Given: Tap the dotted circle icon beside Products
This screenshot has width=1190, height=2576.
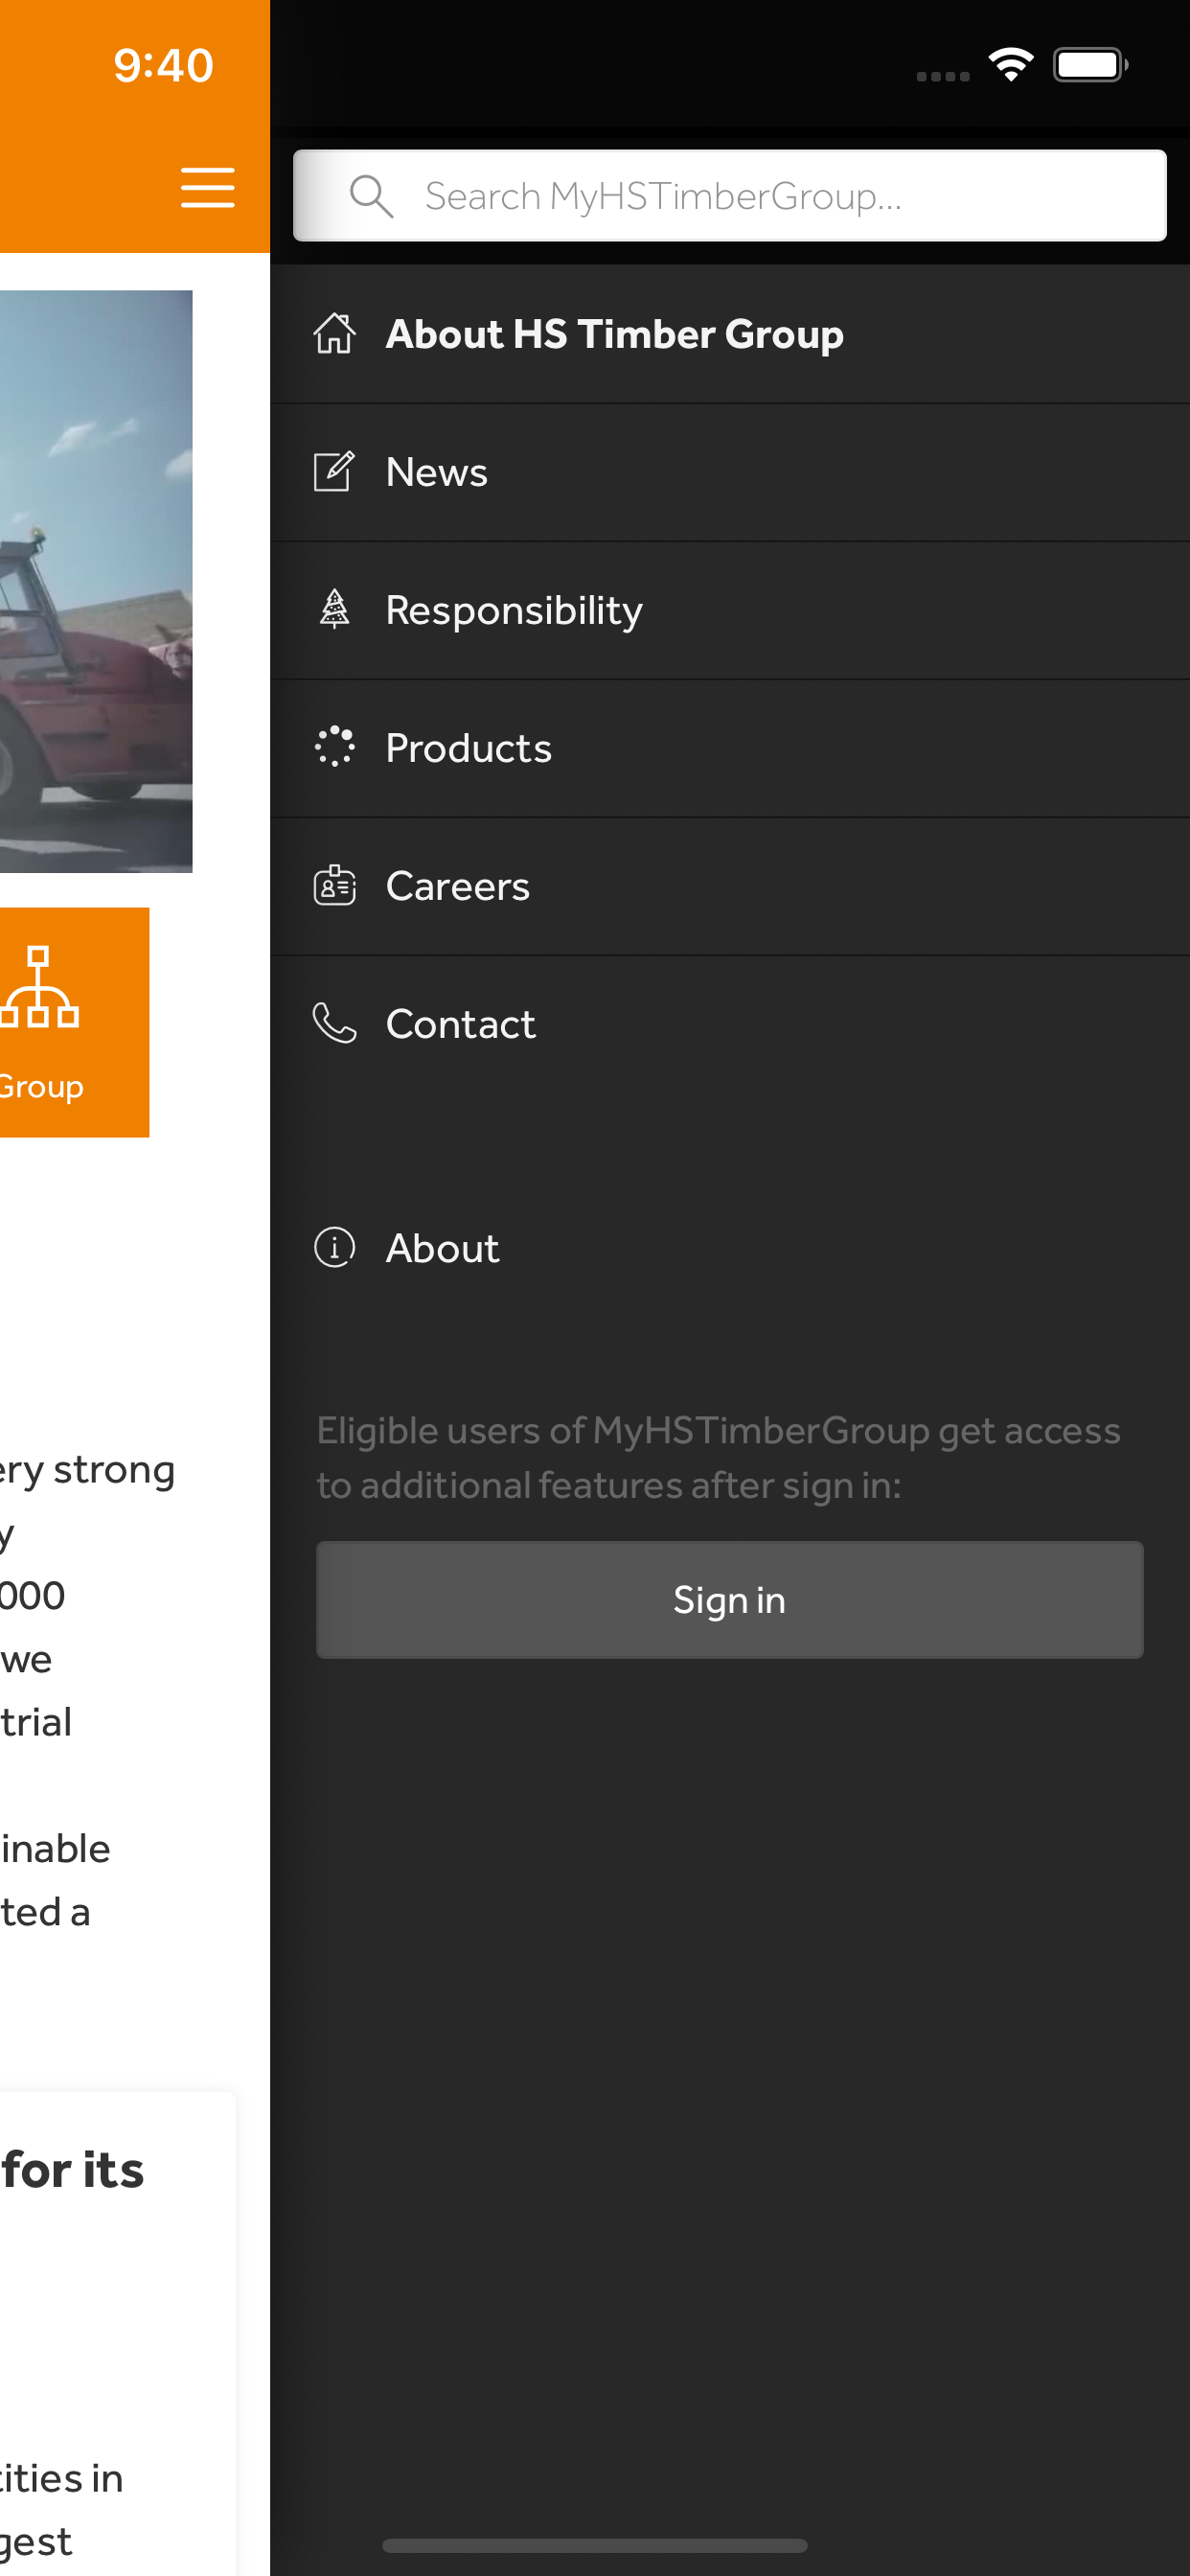Looking at the screenshot, I should 334,747.
